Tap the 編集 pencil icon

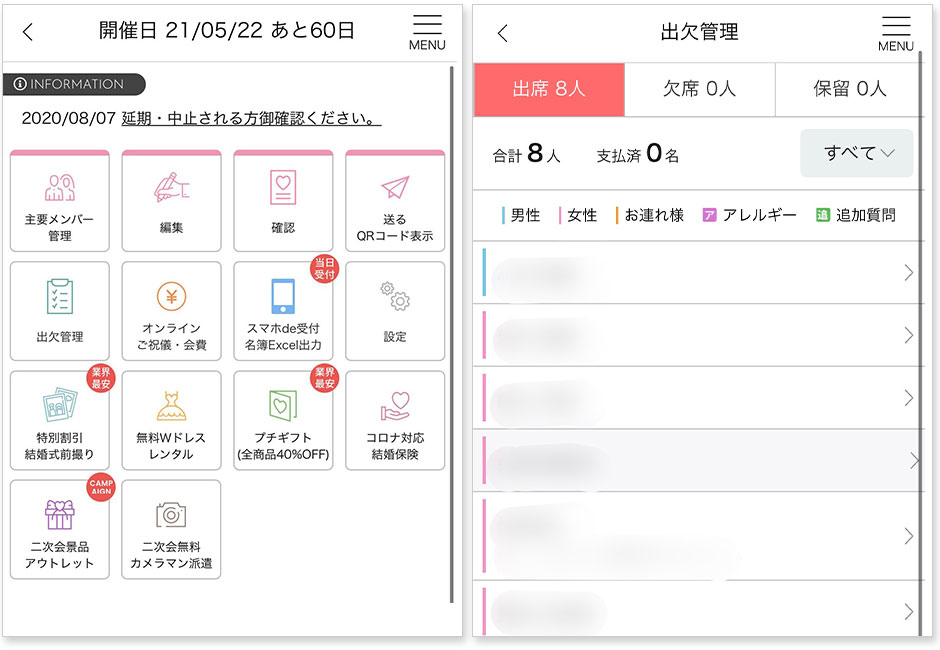171,188
